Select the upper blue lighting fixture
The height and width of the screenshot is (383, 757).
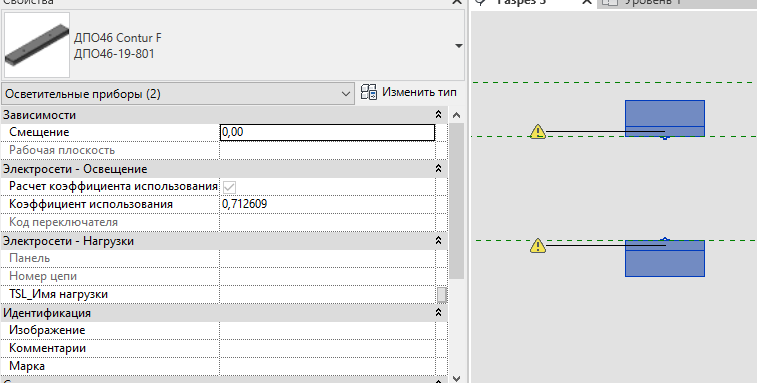tap(665, 118)
